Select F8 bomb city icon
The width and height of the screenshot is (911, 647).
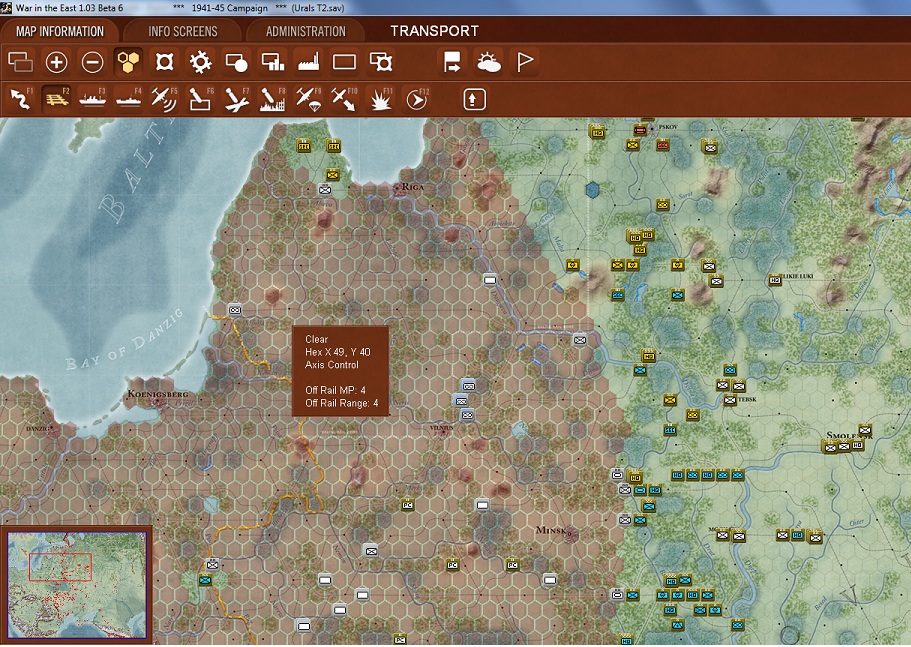pos(272,99)
